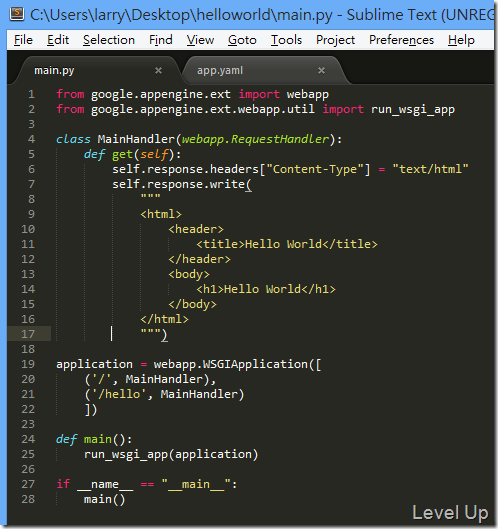Screen dimensions: 498x529
Task: Open the Project menu
Action: (x=335, y=40)
